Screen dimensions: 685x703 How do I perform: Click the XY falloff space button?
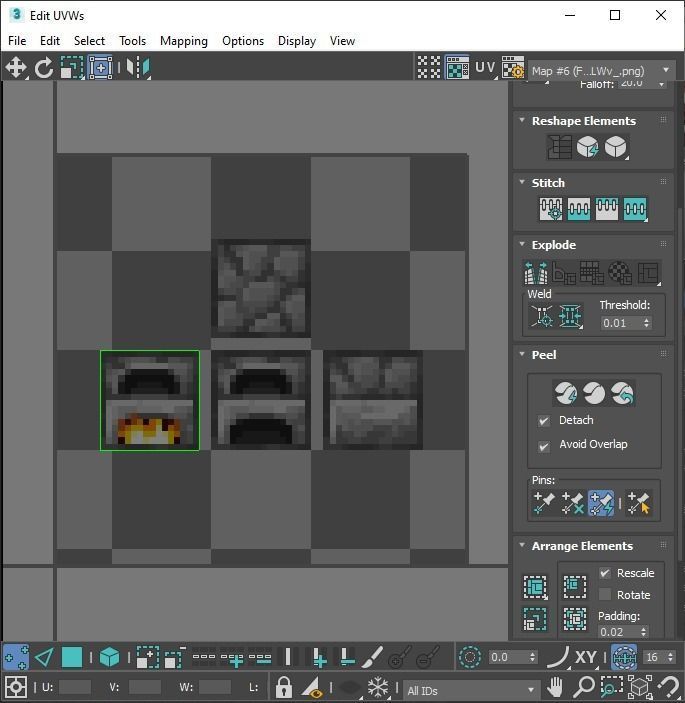coord(585,658)
